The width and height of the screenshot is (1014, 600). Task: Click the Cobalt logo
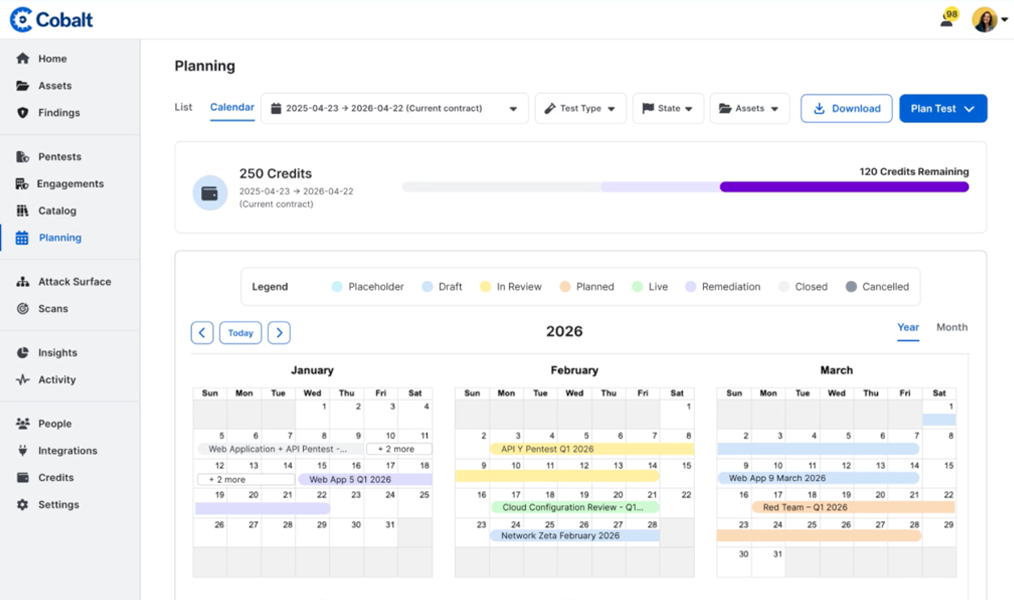[50, 18]
